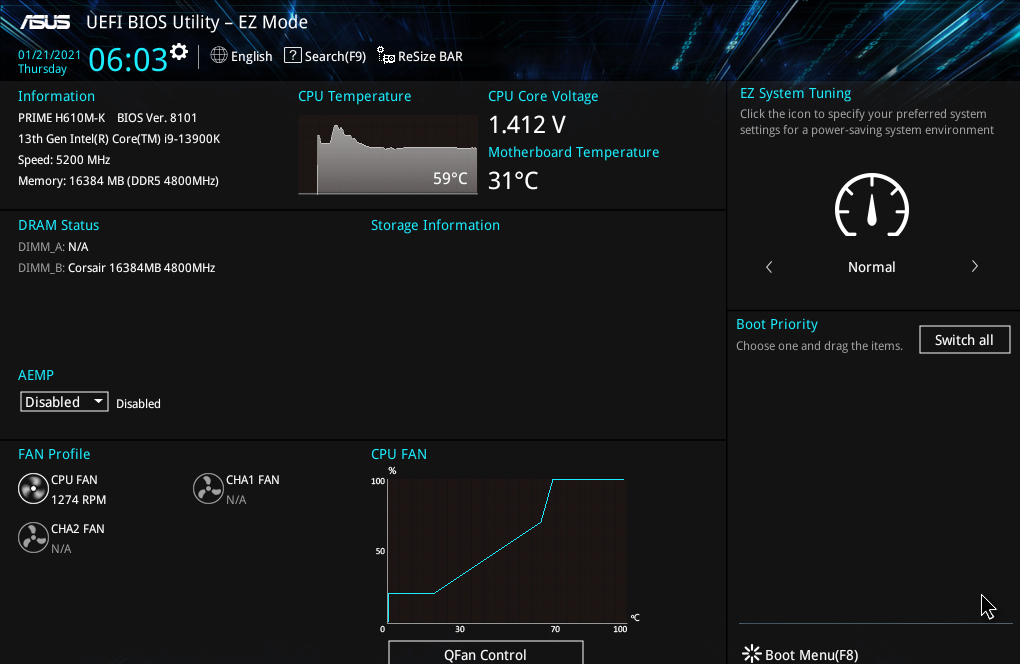Click the Boot Menu star icon

click(x=751, y=654)
